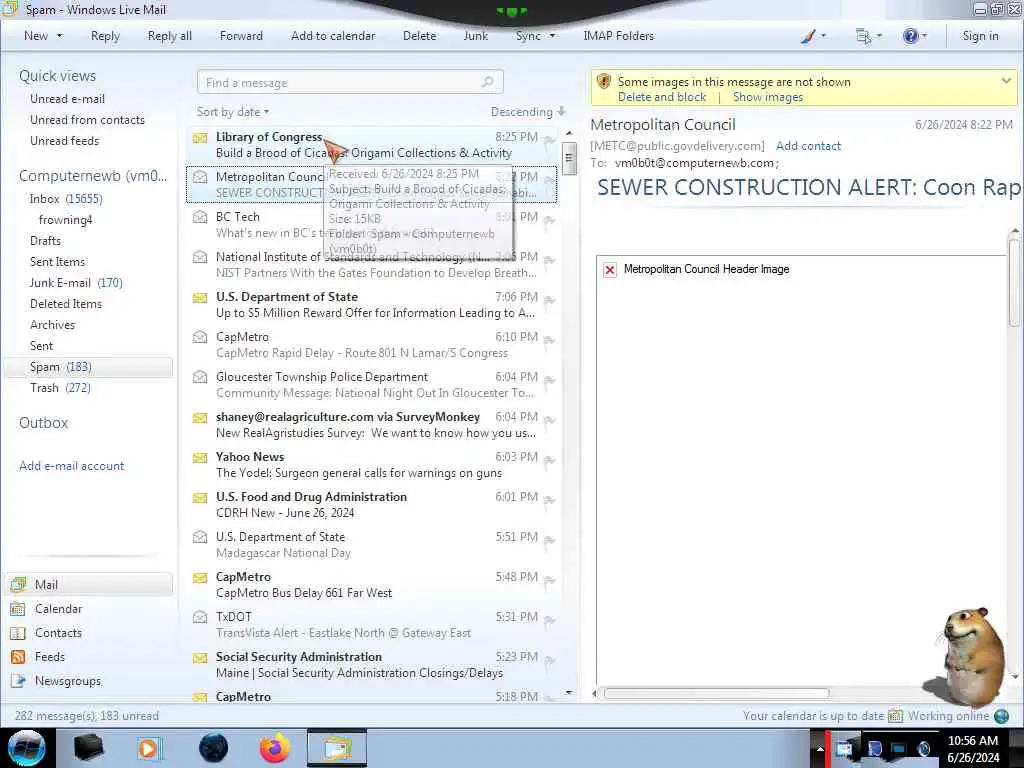Click the Add contact link
This screenshot has width=1024, height=768.
[x=808, y=146]
